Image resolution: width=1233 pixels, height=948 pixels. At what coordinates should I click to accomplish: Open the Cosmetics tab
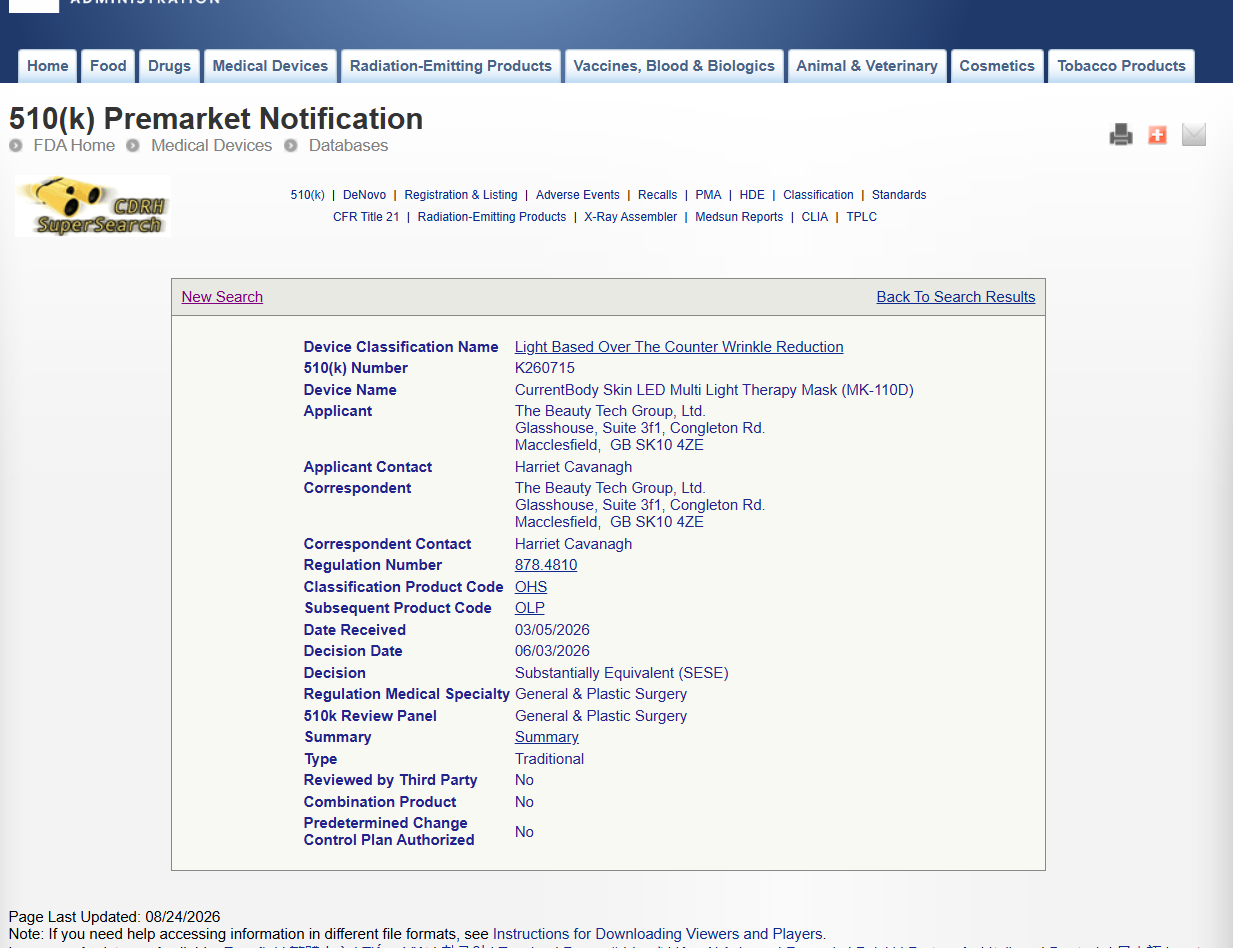(x=997, y=66)
